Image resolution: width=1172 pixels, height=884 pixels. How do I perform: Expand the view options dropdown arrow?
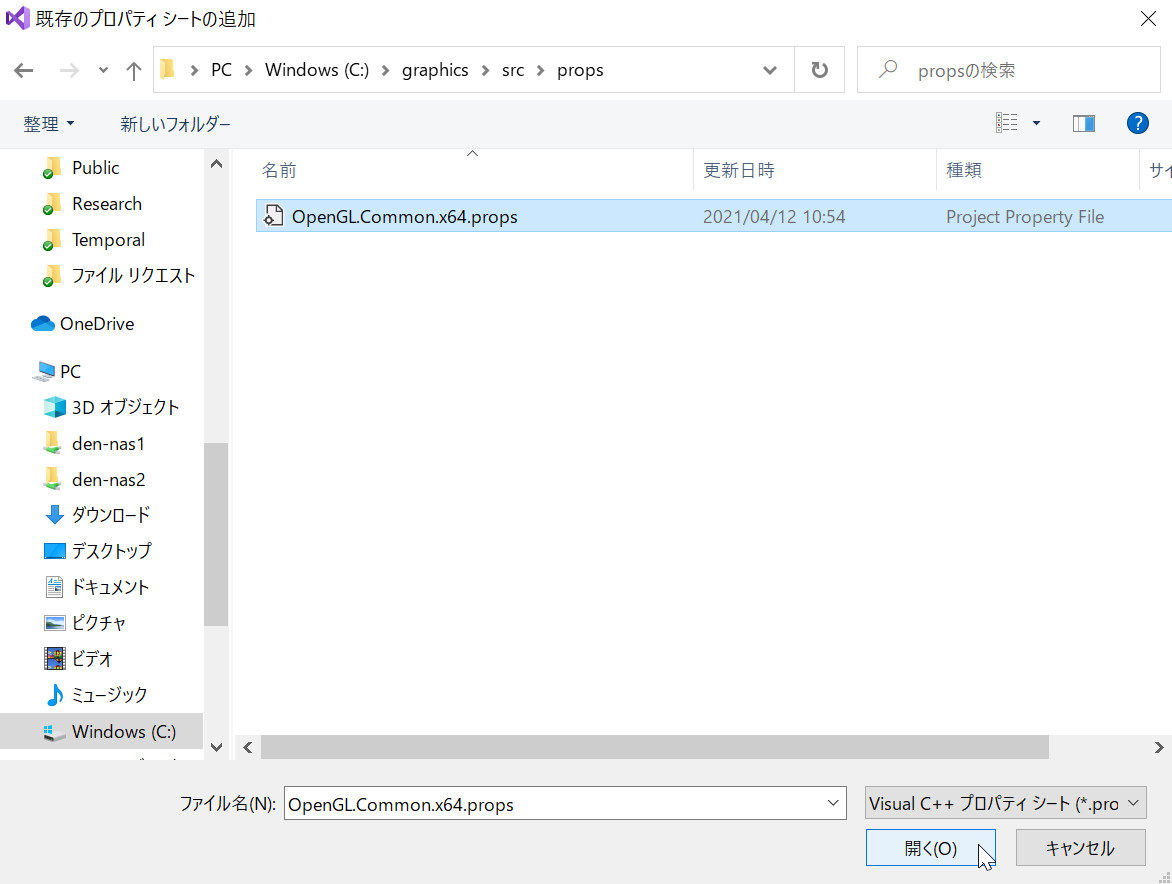(x=1036, y=123)
